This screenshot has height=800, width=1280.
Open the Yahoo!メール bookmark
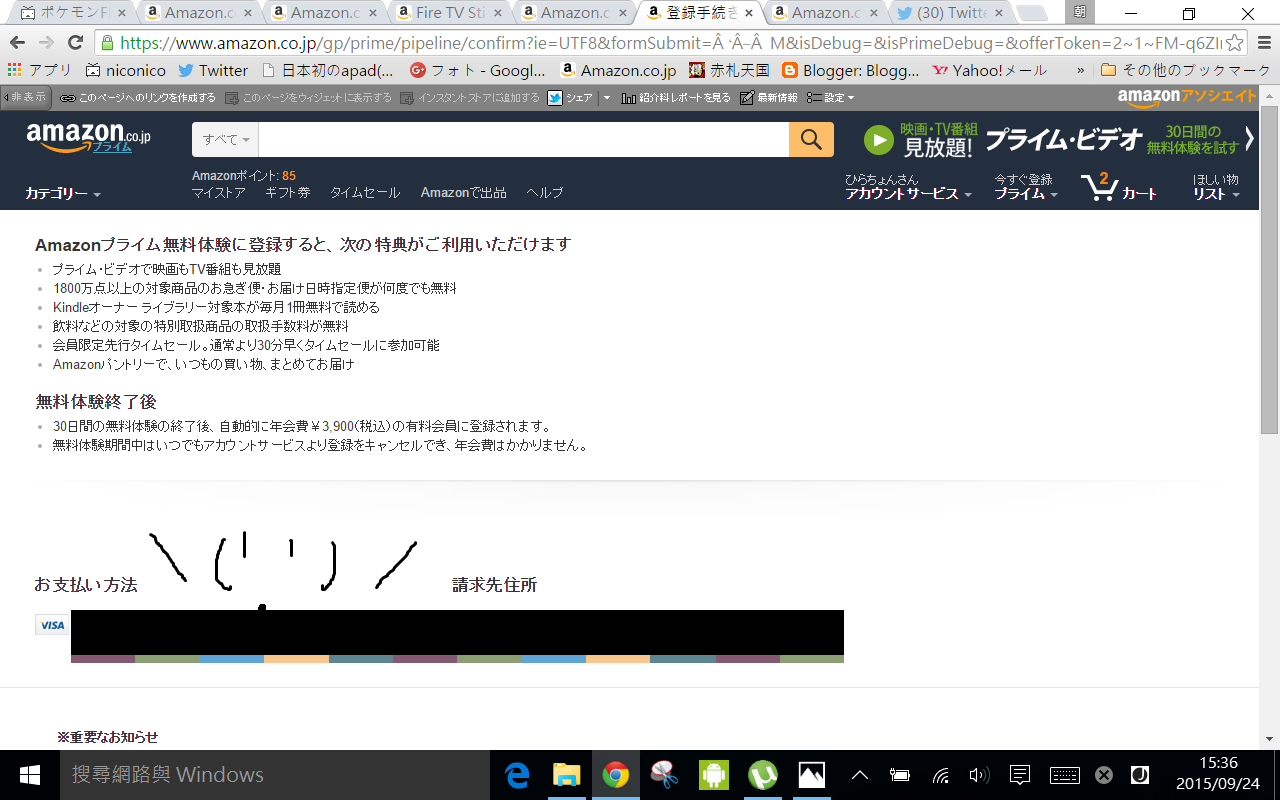(x=989, y=71)
